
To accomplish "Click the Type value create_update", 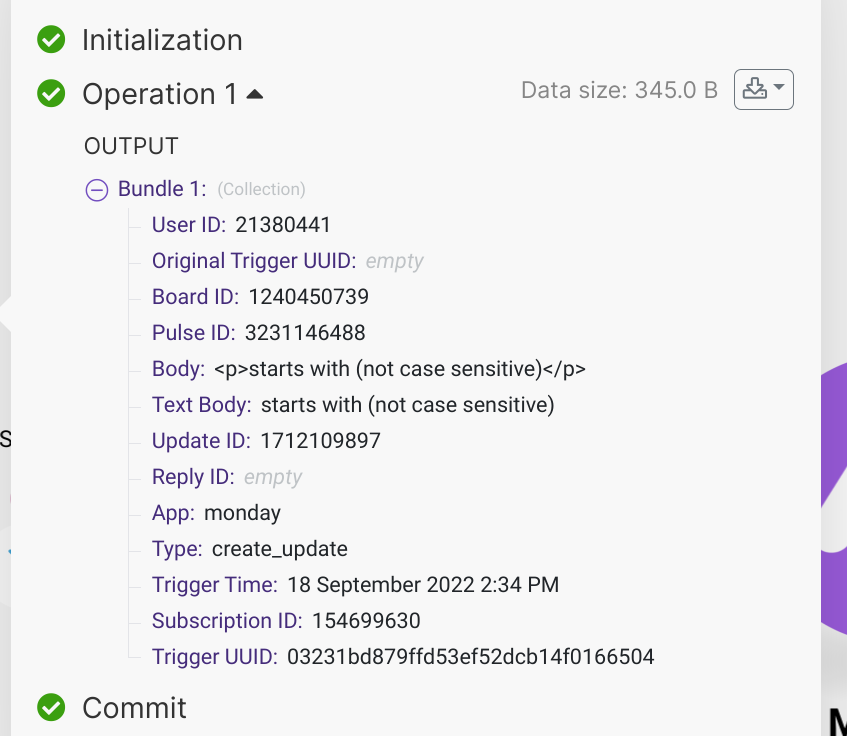I will (280, 549).
